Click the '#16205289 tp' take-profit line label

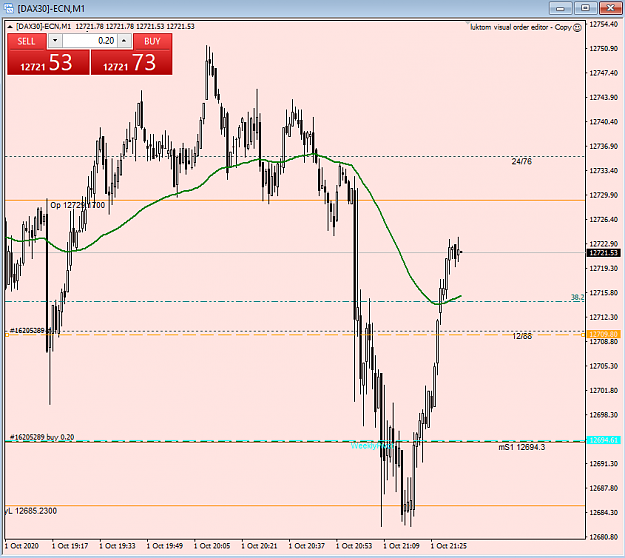(x=30, y=330)
